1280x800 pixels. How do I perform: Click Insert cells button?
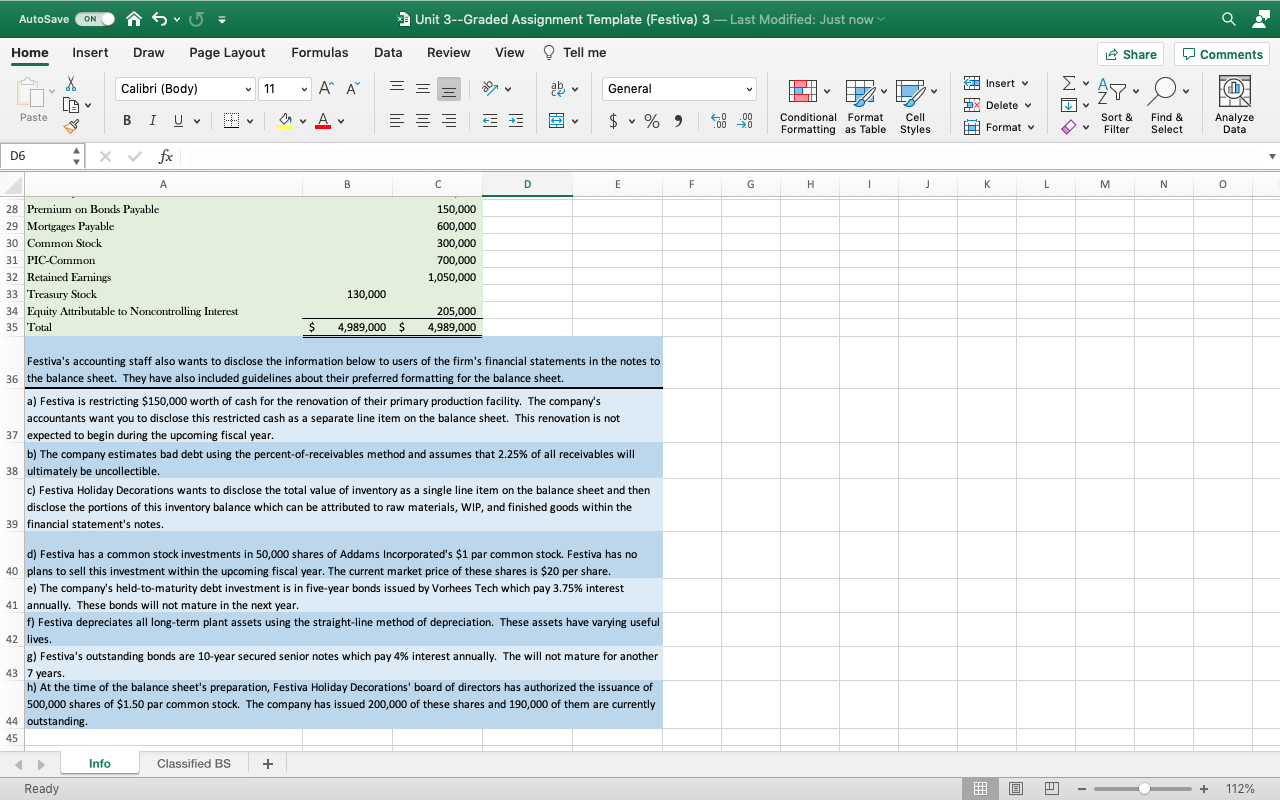997,83
